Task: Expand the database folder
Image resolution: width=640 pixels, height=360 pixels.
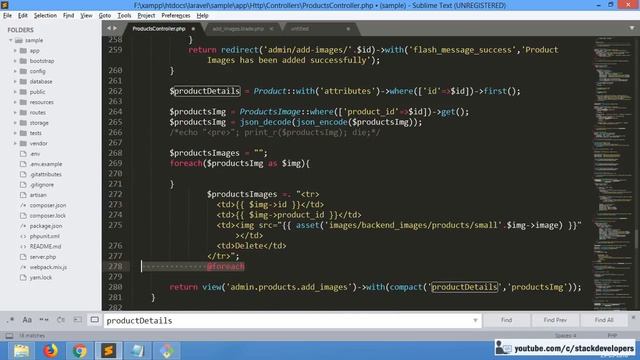Action: coord(16,82)
